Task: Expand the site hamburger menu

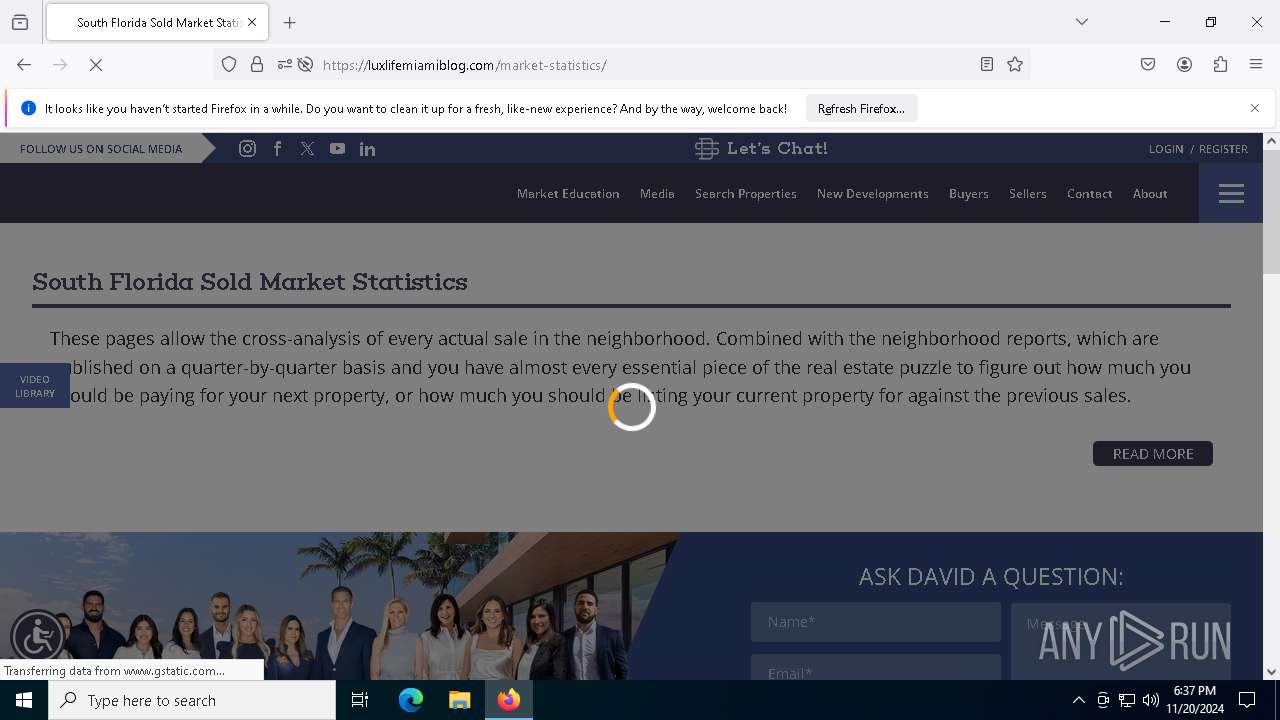Action: pyautogui.click(x=1231, y=193)
